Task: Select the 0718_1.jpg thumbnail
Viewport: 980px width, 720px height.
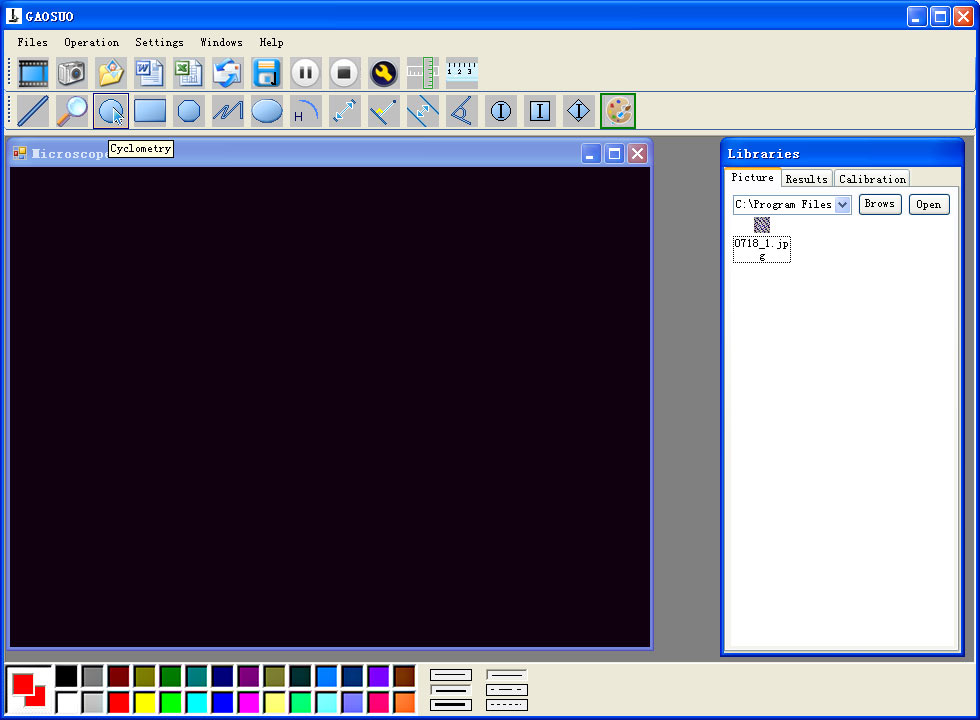Action: coord(762,240)
